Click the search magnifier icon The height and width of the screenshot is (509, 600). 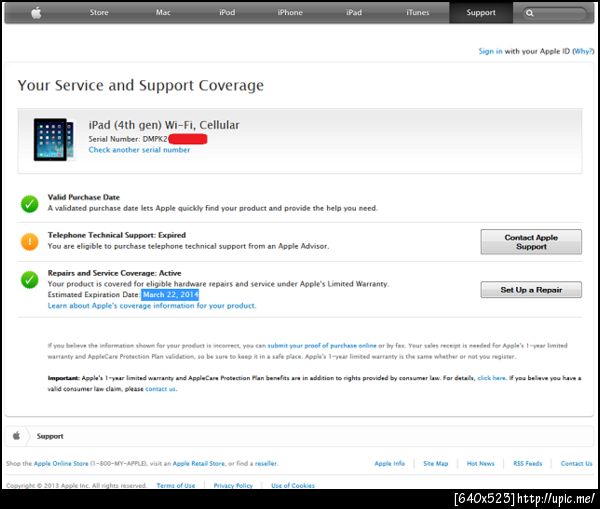point(530,13)
